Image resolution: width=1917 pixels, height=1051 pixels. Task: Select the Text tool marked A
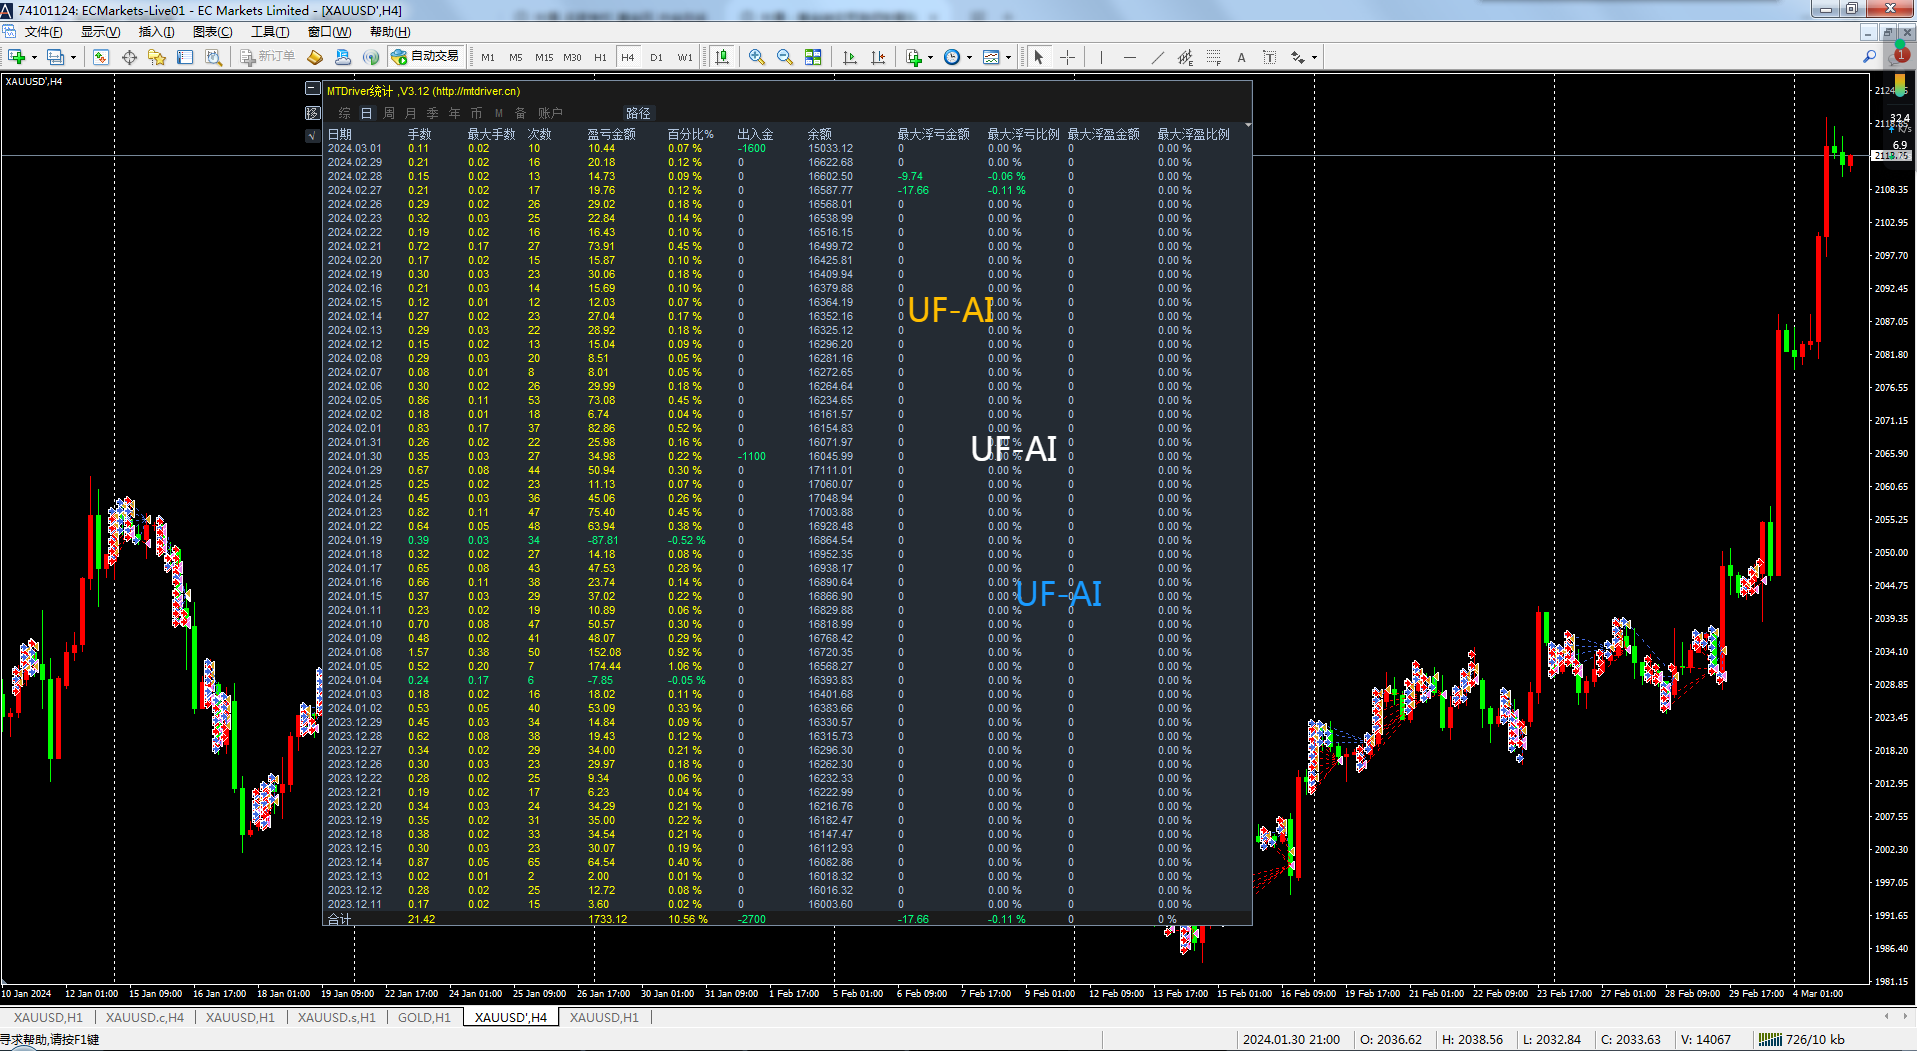(1241, 57)
